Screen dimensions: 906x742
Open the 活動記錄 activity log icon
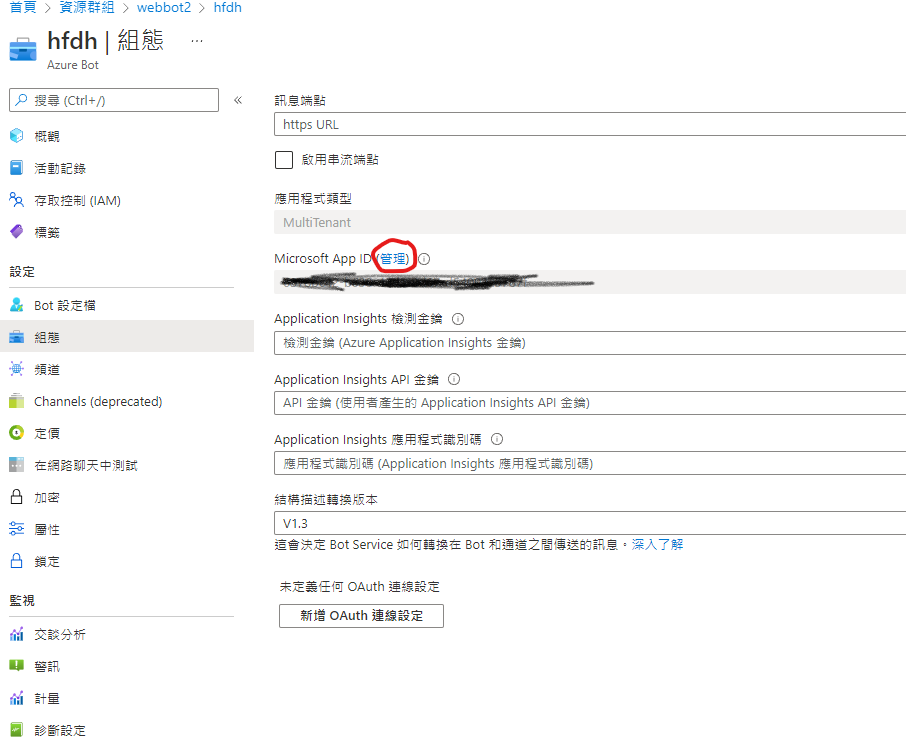coord(17,168)
